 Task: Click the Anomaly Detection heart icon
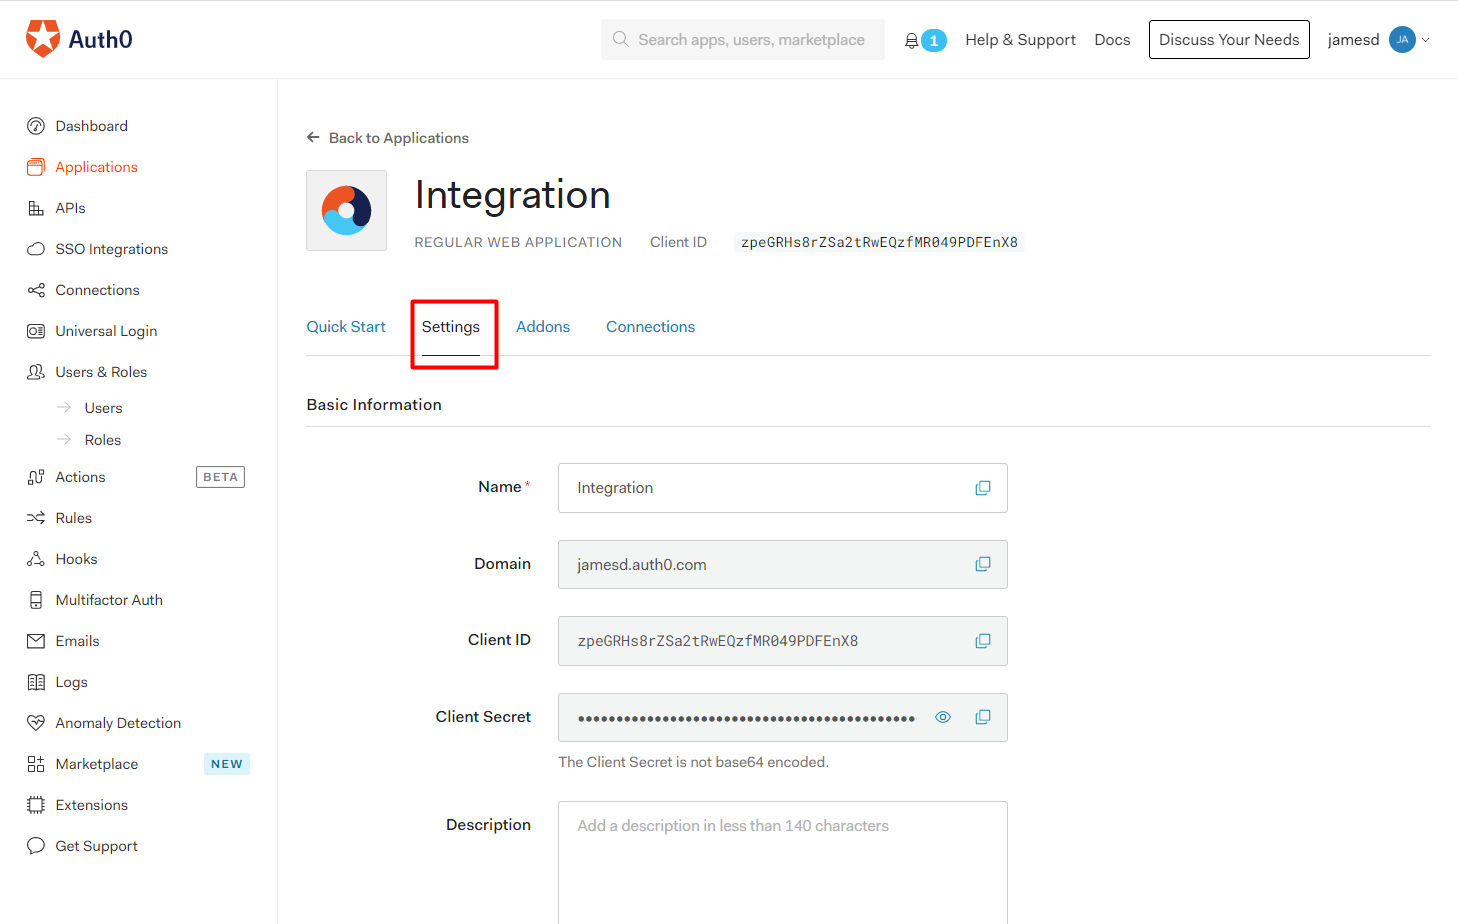coord(36,723)
